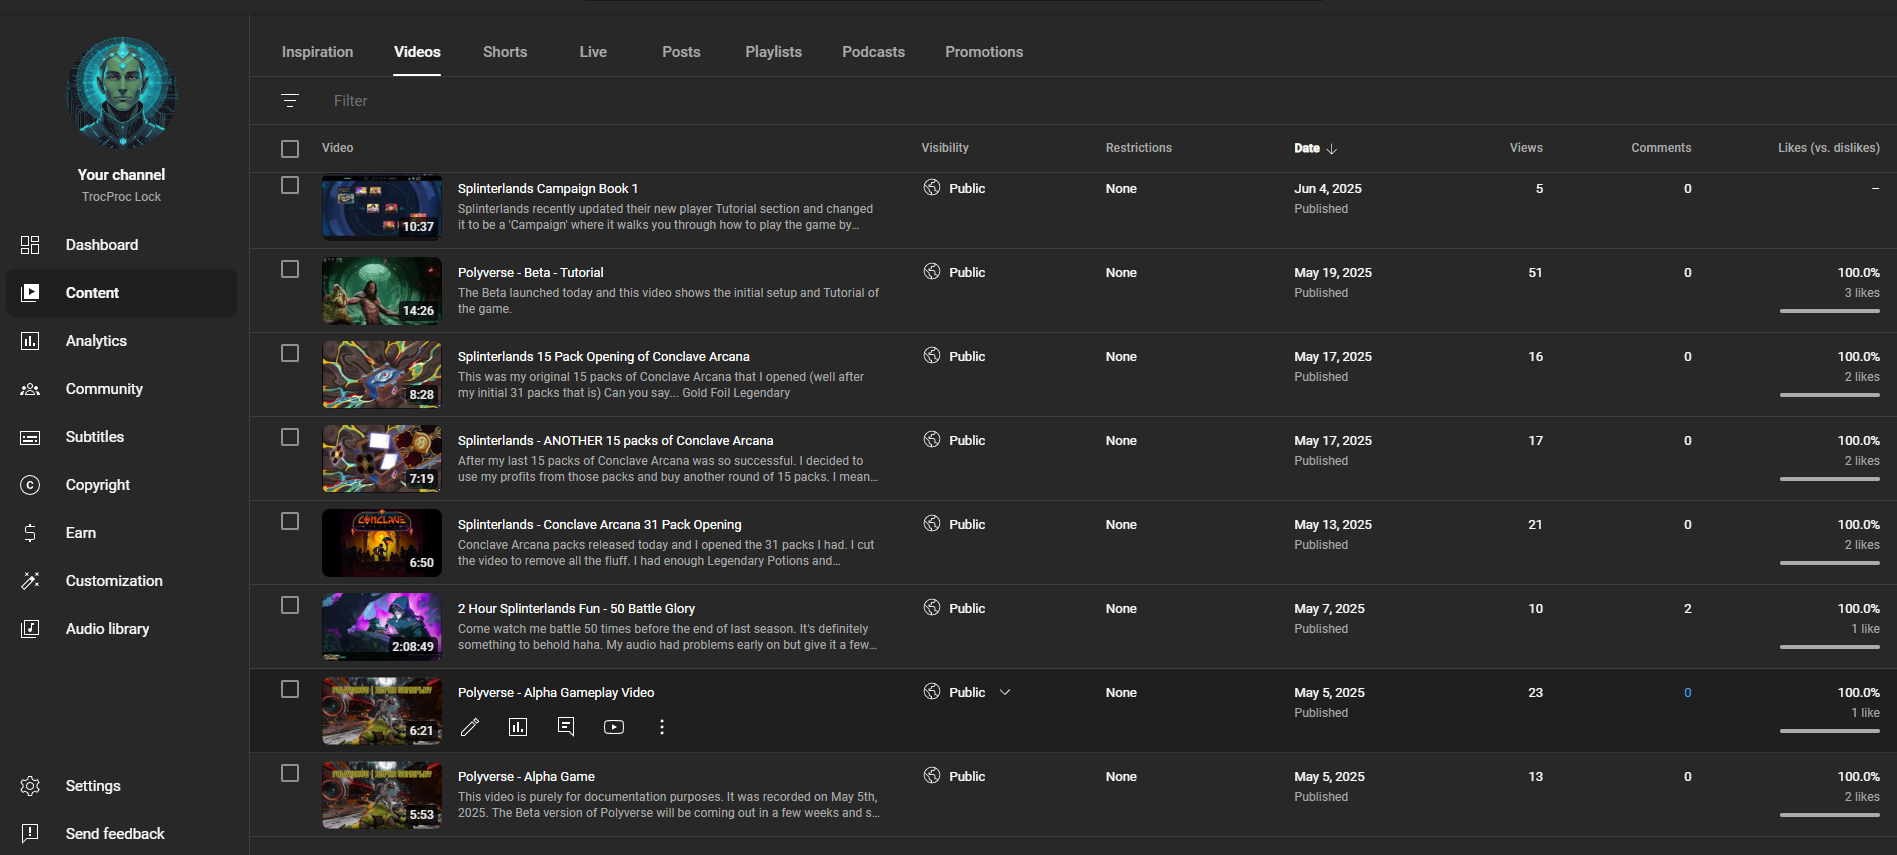
Task: Click globe icon for Splinterlands Campaign Book 1
Action: (x=932, y=188)
